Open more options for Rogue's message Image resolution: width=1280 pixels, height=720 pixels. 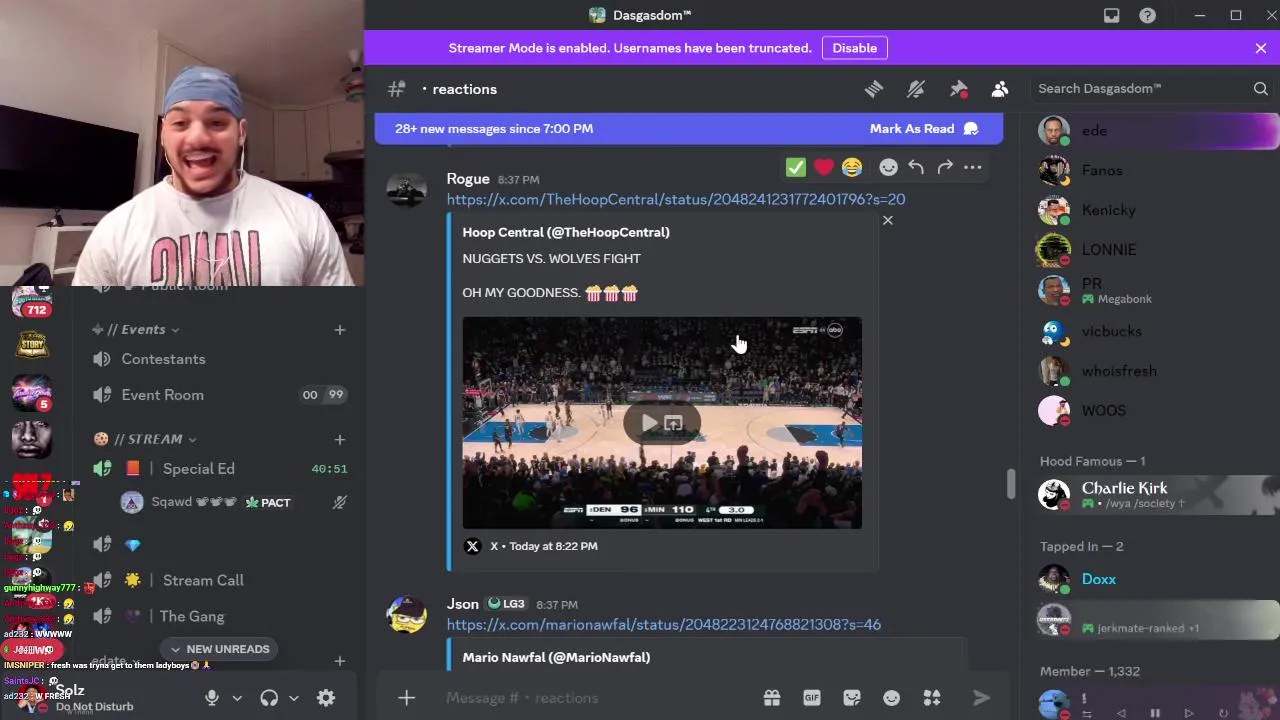pyautogui.click(x=973, y=167)
